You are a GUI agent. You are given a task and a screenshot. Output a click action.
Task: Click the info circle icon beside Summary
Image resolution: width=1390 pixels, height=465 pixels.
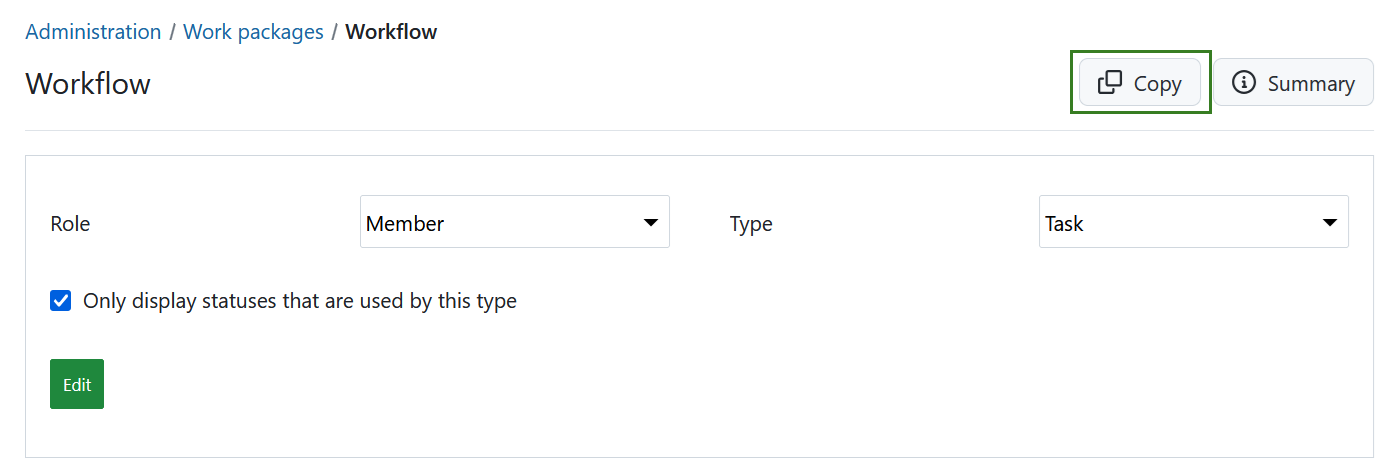[x=1244, y=83]
